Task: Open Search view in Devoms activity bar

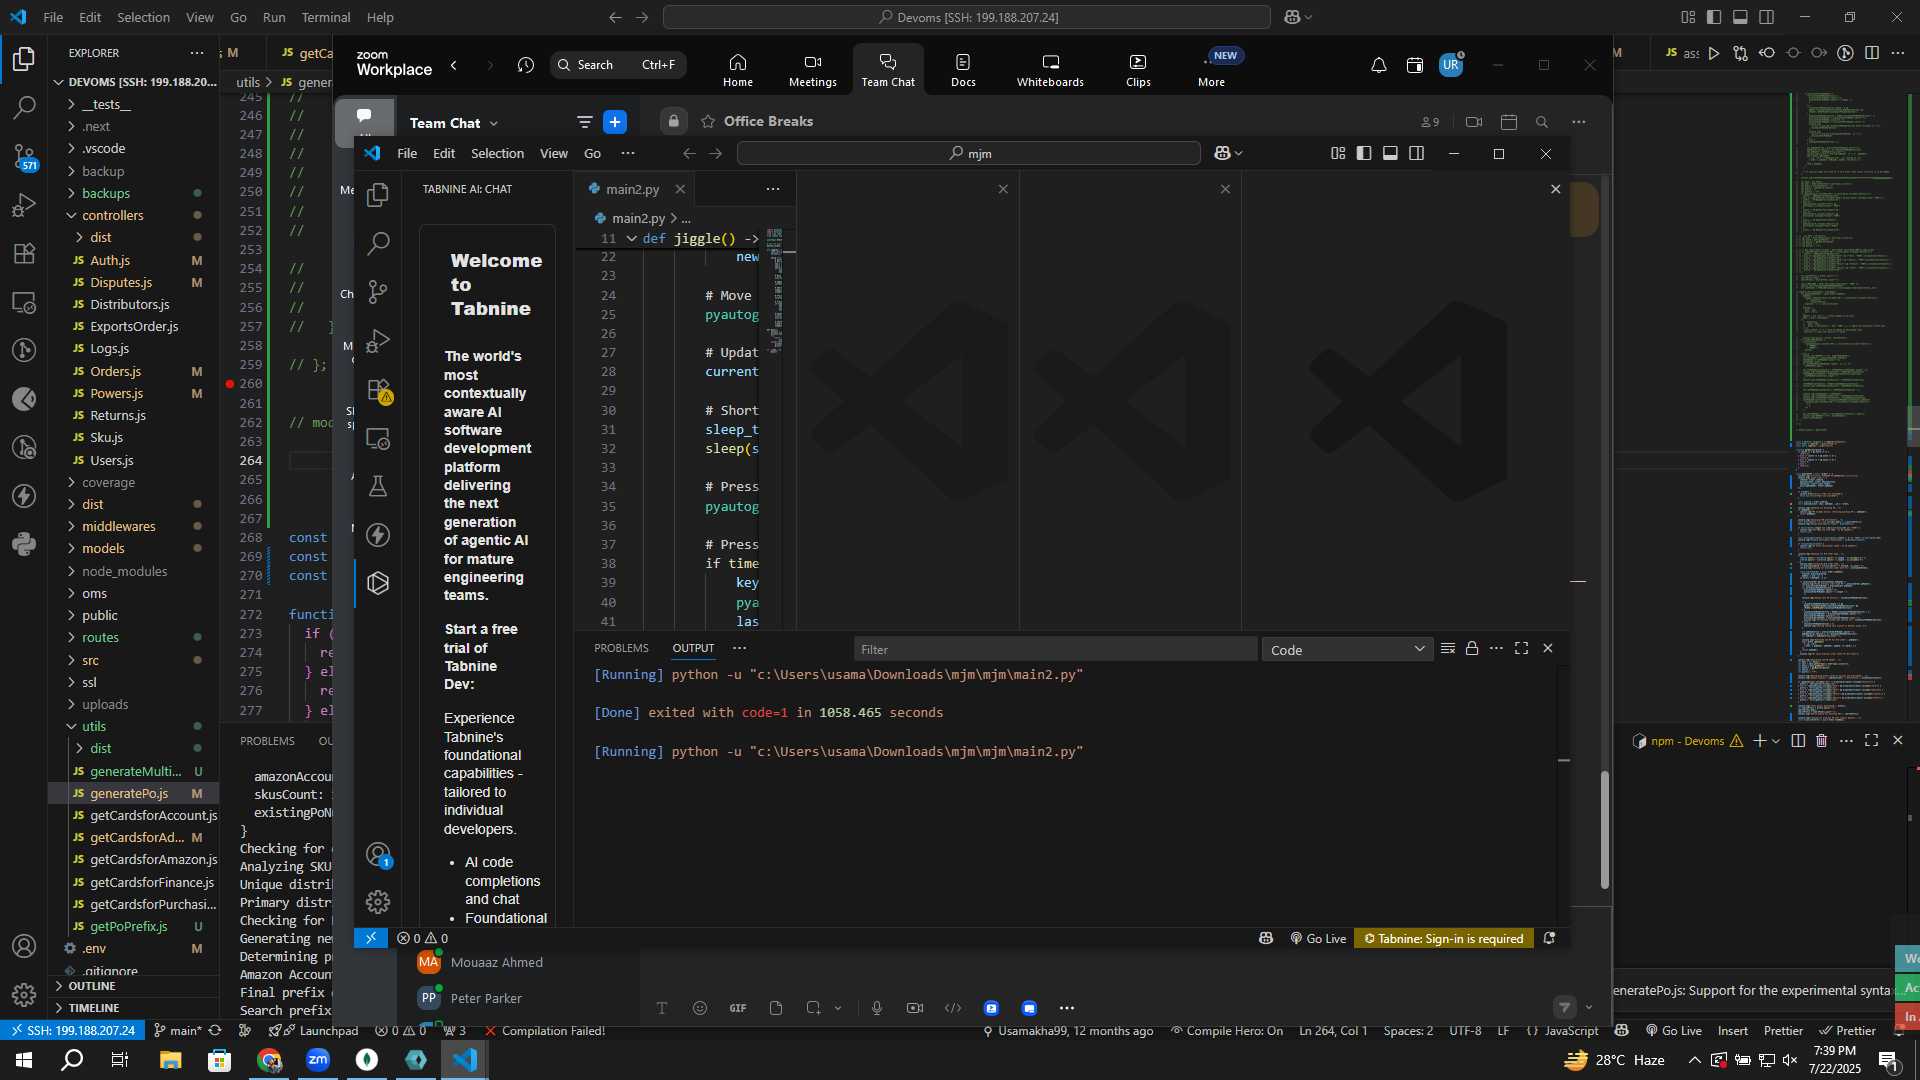Action: (24, 106)
